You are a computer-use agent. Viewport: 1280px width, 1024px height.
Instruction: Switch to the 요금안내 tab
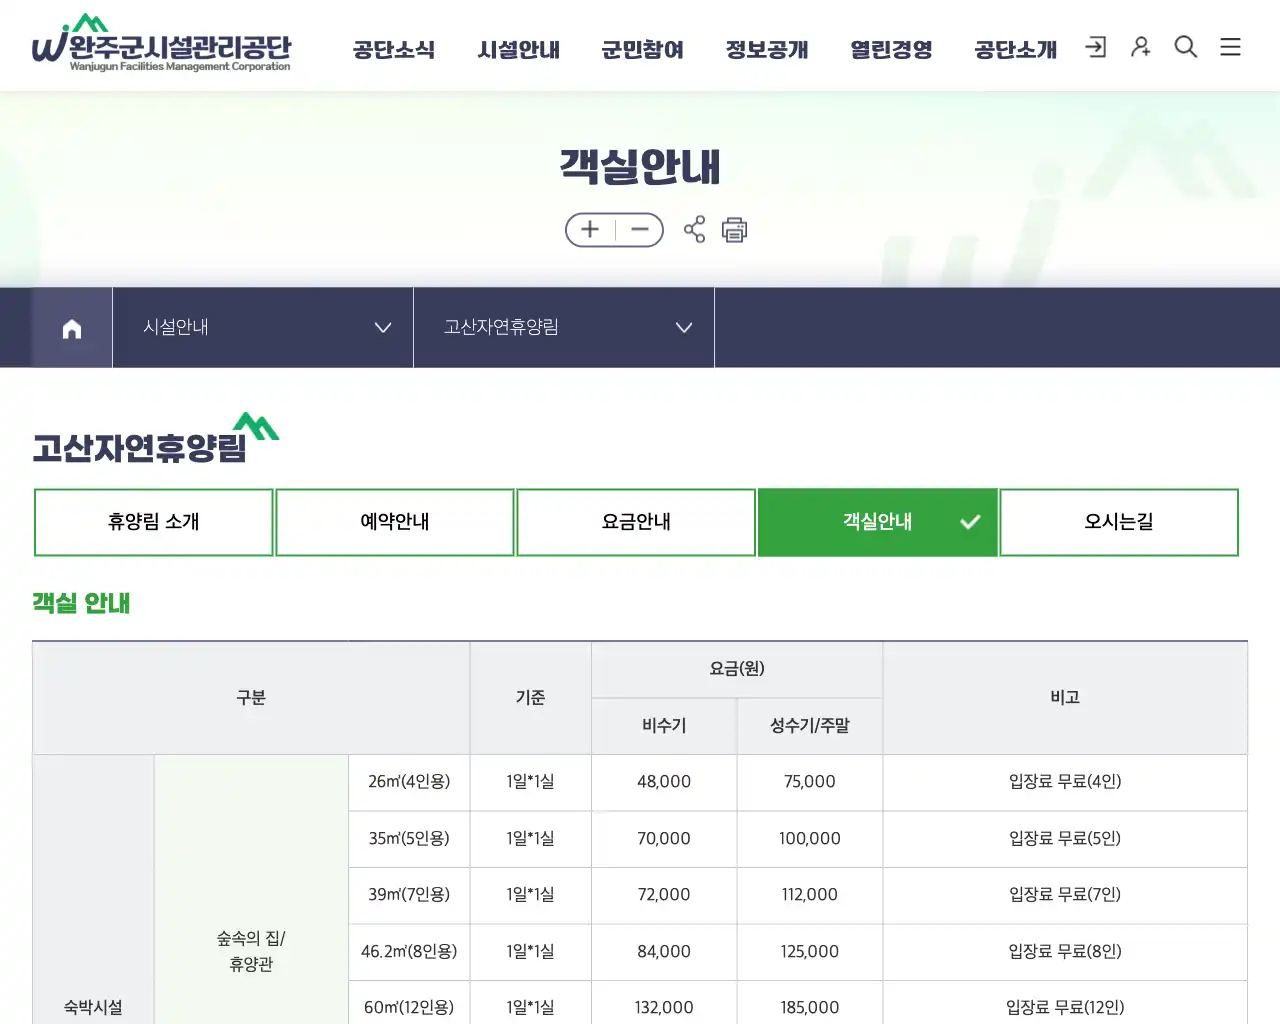click(636, 522)
